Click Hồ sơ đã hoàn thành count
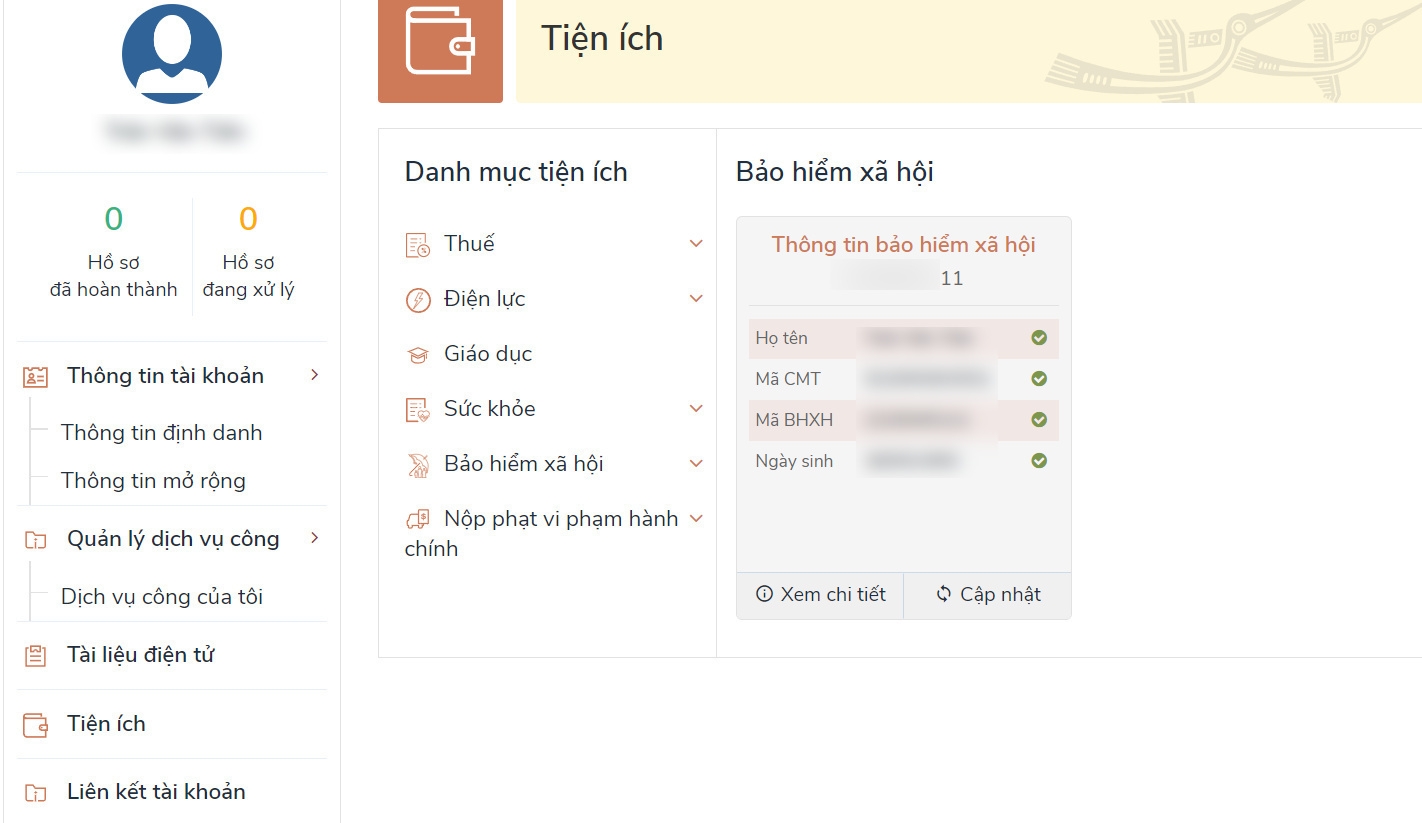The image size is (1422, 823). pos(113,219)
